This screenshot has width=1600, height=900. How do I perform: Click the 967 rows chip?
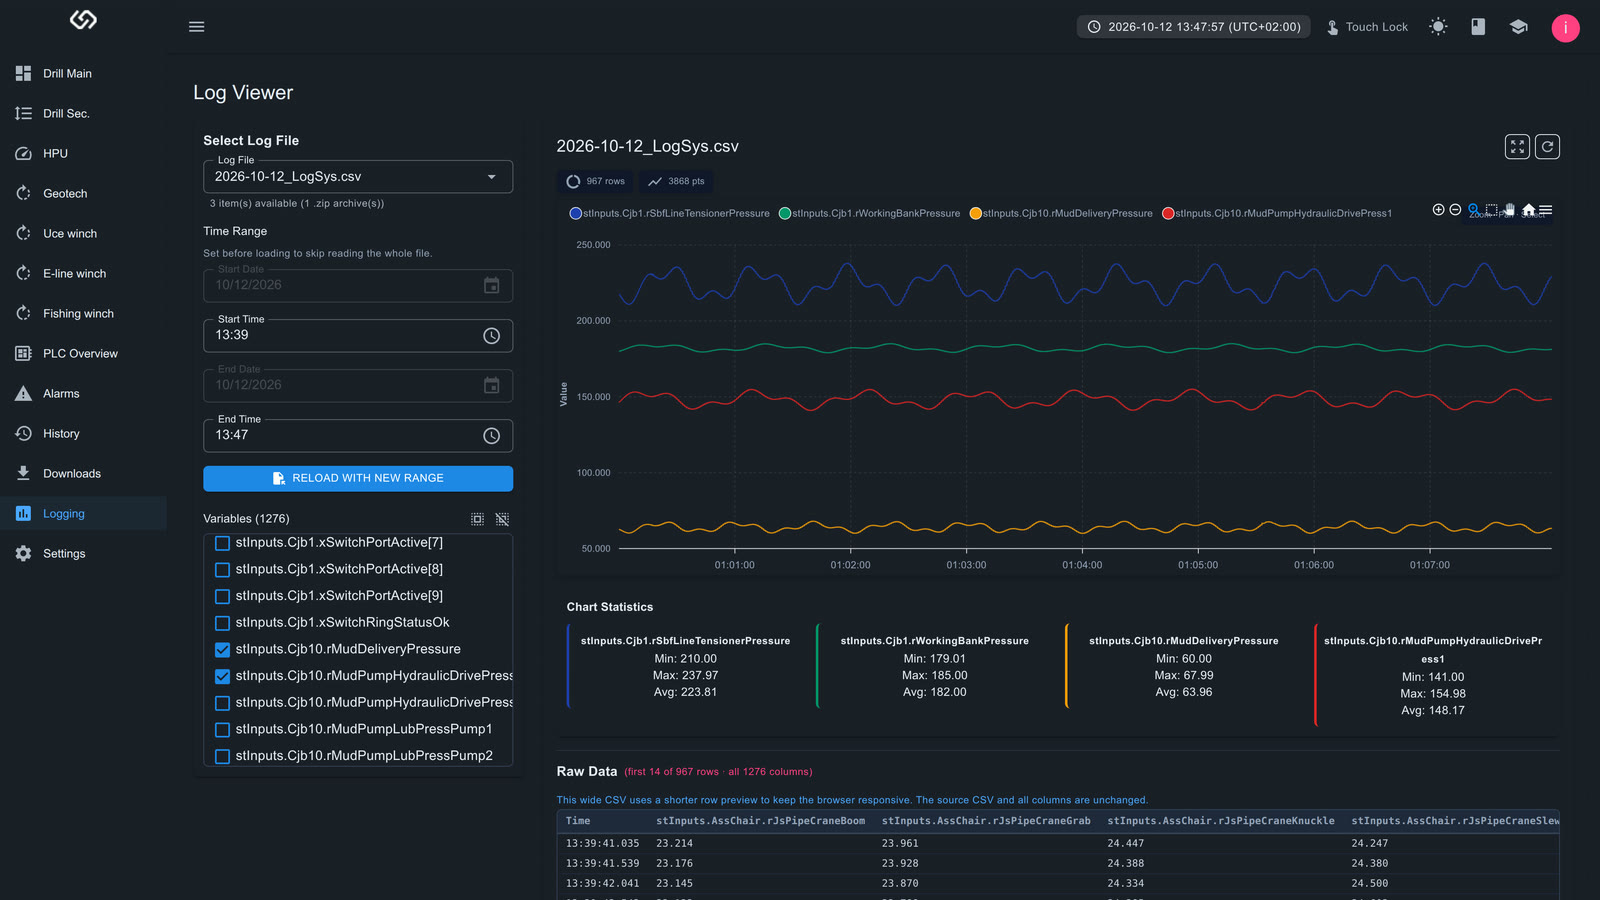(595, 182)
